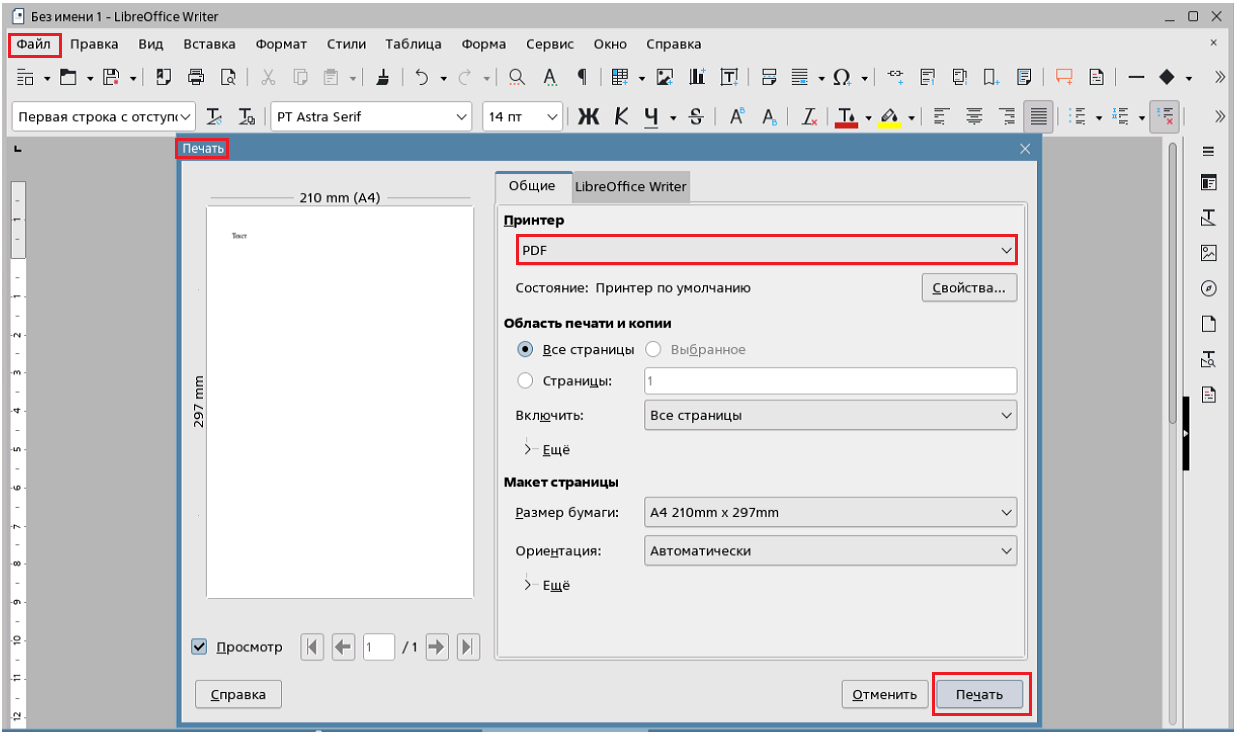This screenshot has height=737, width=1237.
Task: Open the Вставка menu
Action: tap(209, 44)
